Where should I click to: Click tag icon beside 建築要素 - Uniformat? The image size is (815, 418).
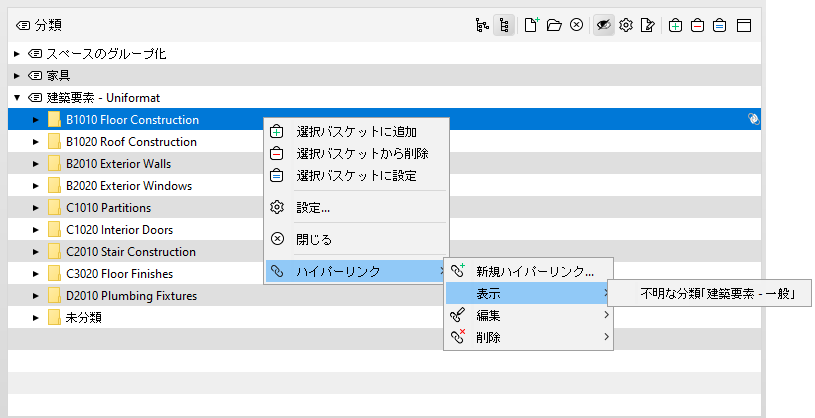pos(35,98)
